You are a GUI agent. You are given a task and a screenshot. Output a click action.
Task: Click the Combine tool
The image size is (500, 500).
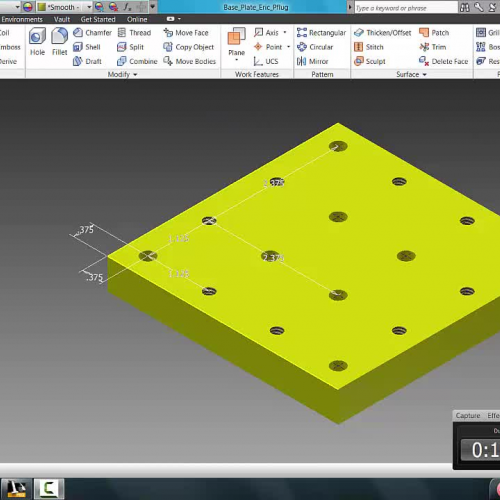click(x=137, y=61)
